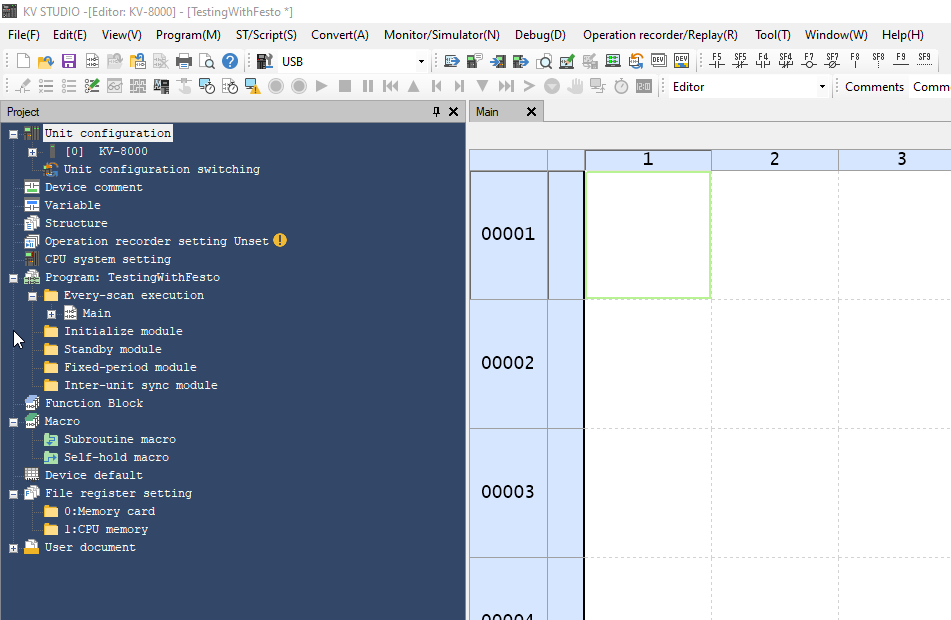The height and width of the screenshot is (620, 951).
Task: Click the blue Help question-mark icon
Action: pyautogui.click(x=230, y=61)
